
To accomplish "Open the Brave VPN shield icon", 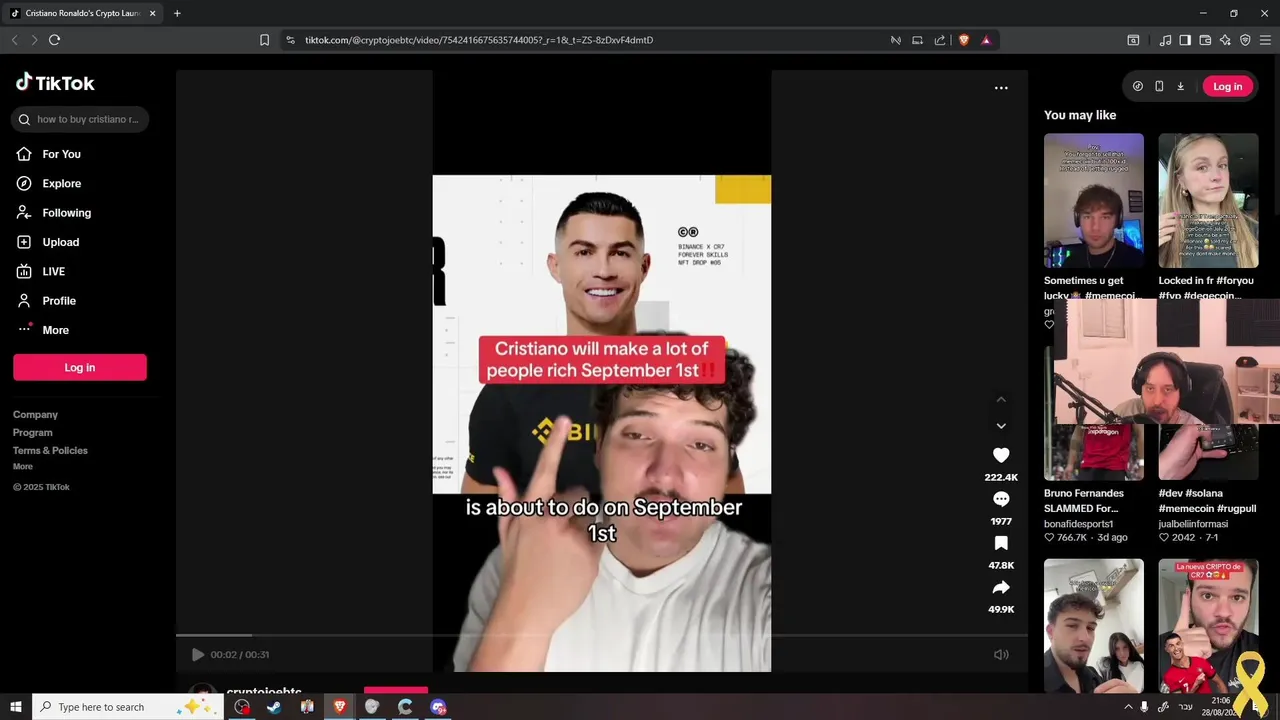I will tap(1245, 40).
